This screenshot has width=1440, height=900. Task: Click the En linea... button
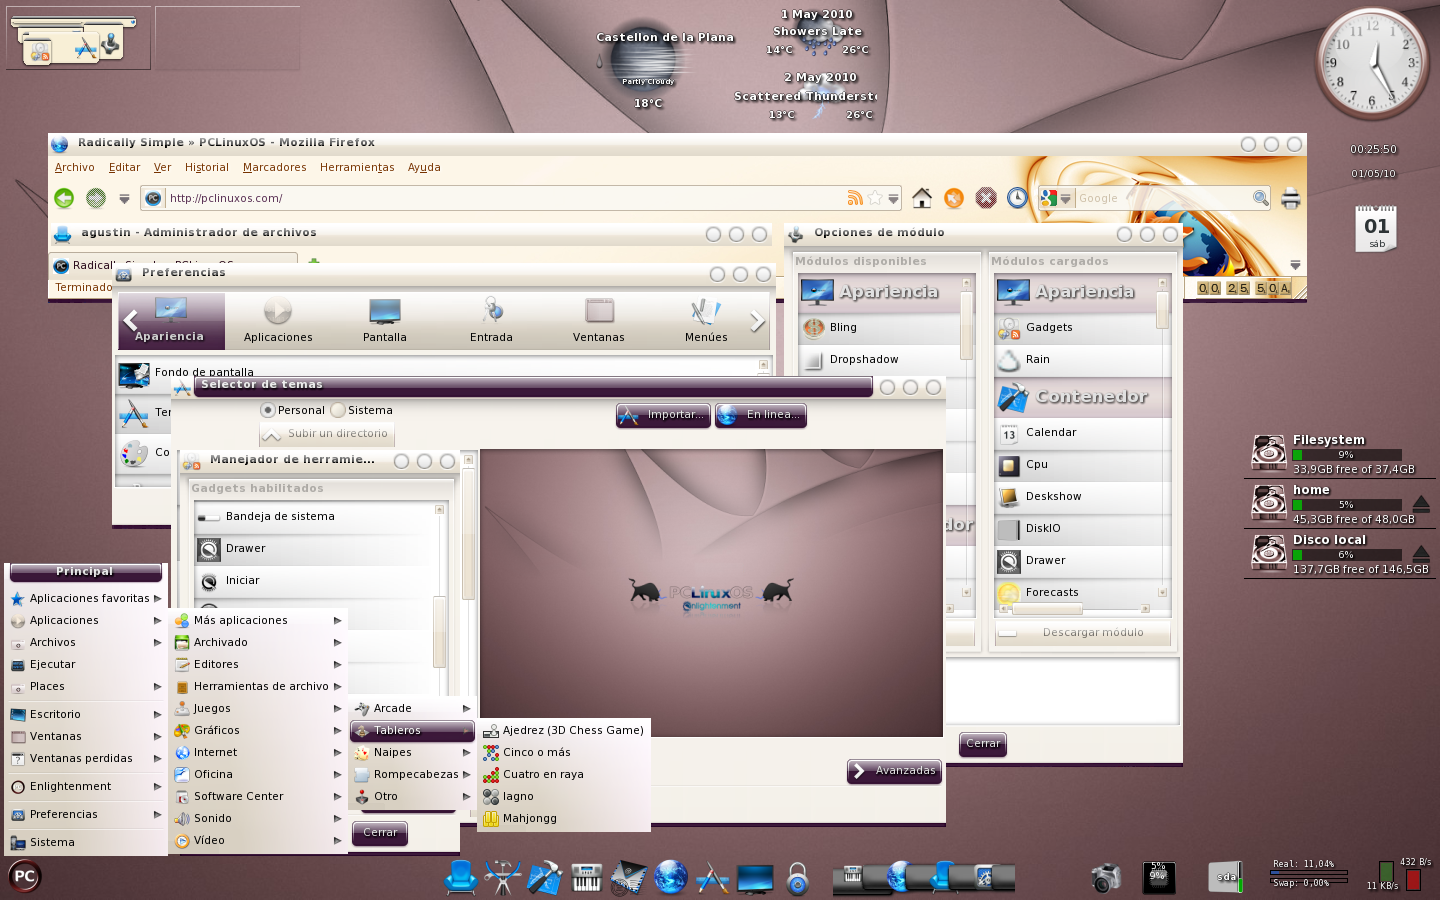coord(761,415)
